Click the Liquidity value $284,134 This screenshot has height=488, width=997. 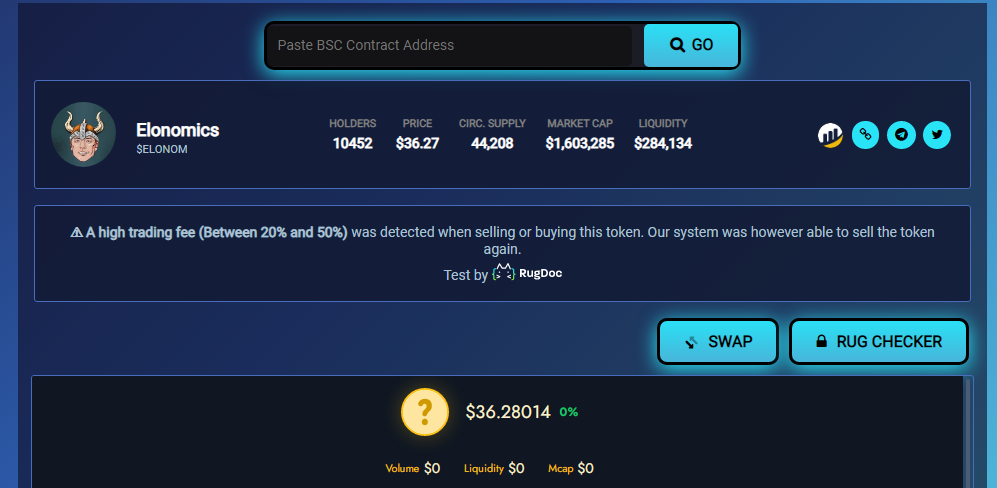point(663,144)
